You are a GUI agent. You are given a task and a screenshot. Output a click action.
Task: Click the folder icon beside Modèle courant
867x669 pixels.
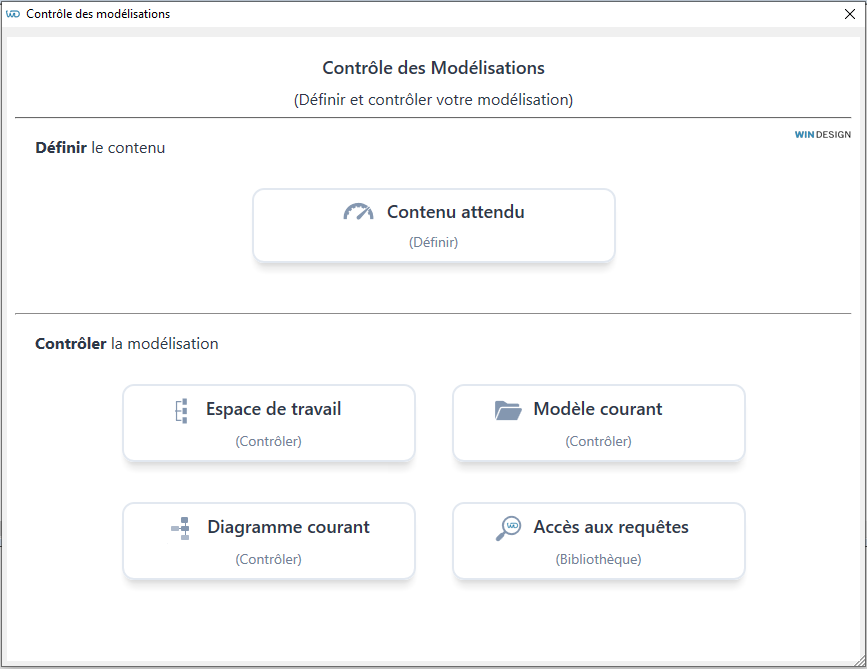(x=508, y=410)
